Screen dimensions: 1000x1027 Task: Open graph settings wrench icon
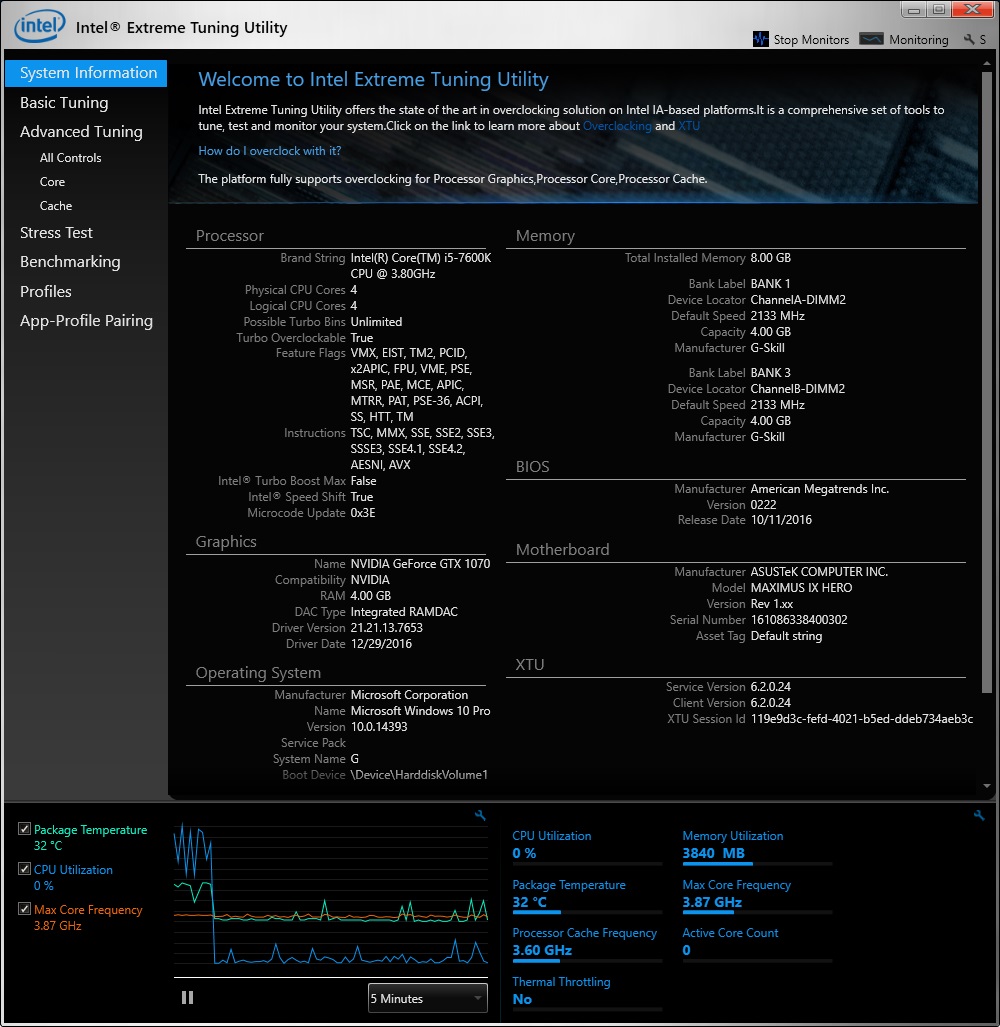point(480,815)
